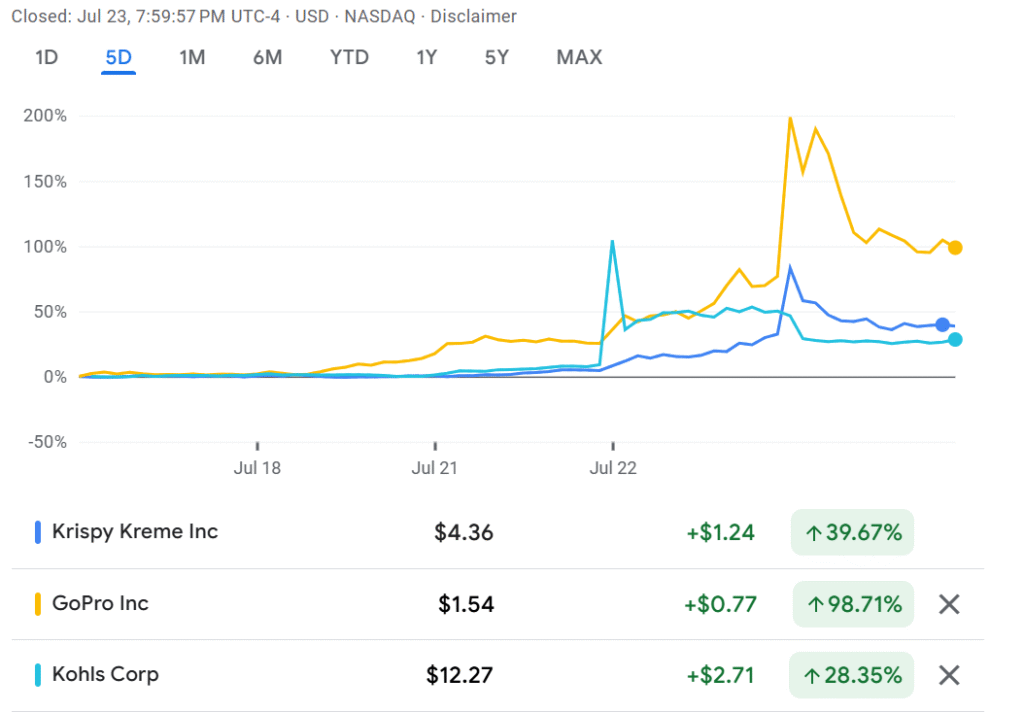The width and height of the screenshot is (1024, 712).
Task: Remove GoPro Inc from comparison
Action: tap(949, 604)
